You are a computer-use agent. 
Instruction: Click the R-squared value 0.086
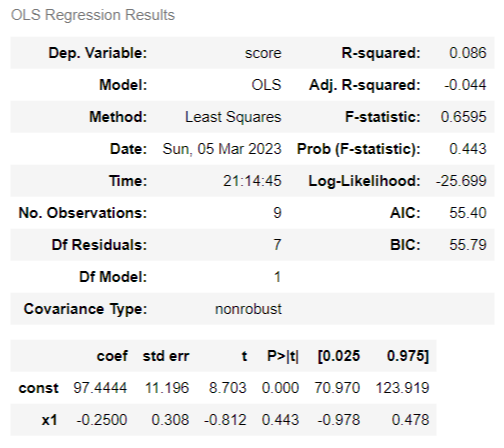coord(468,53)
